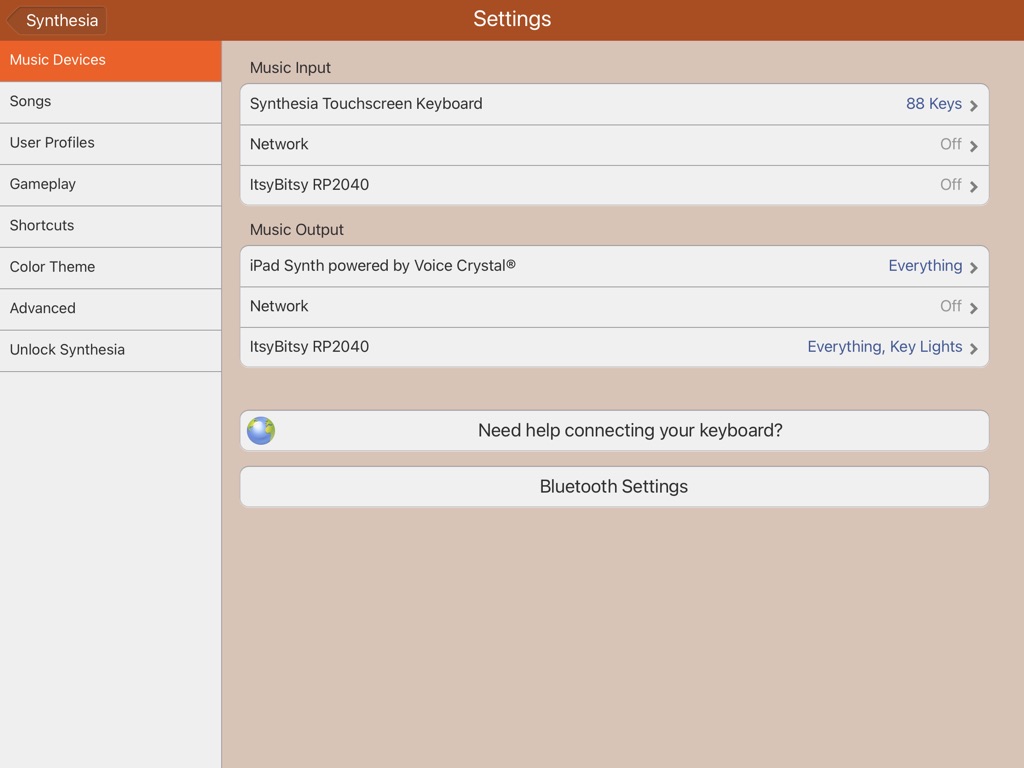Open Advanced settings
The image size is (1024, 768).
tap(110, 309)
